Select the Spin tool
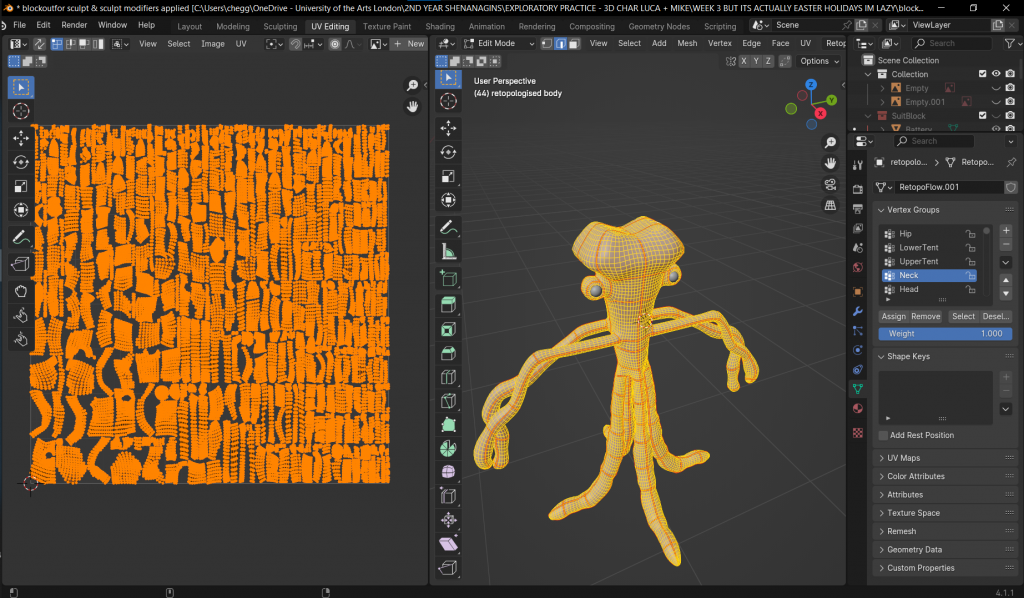 pyautogui.click(x=449, y=448)
